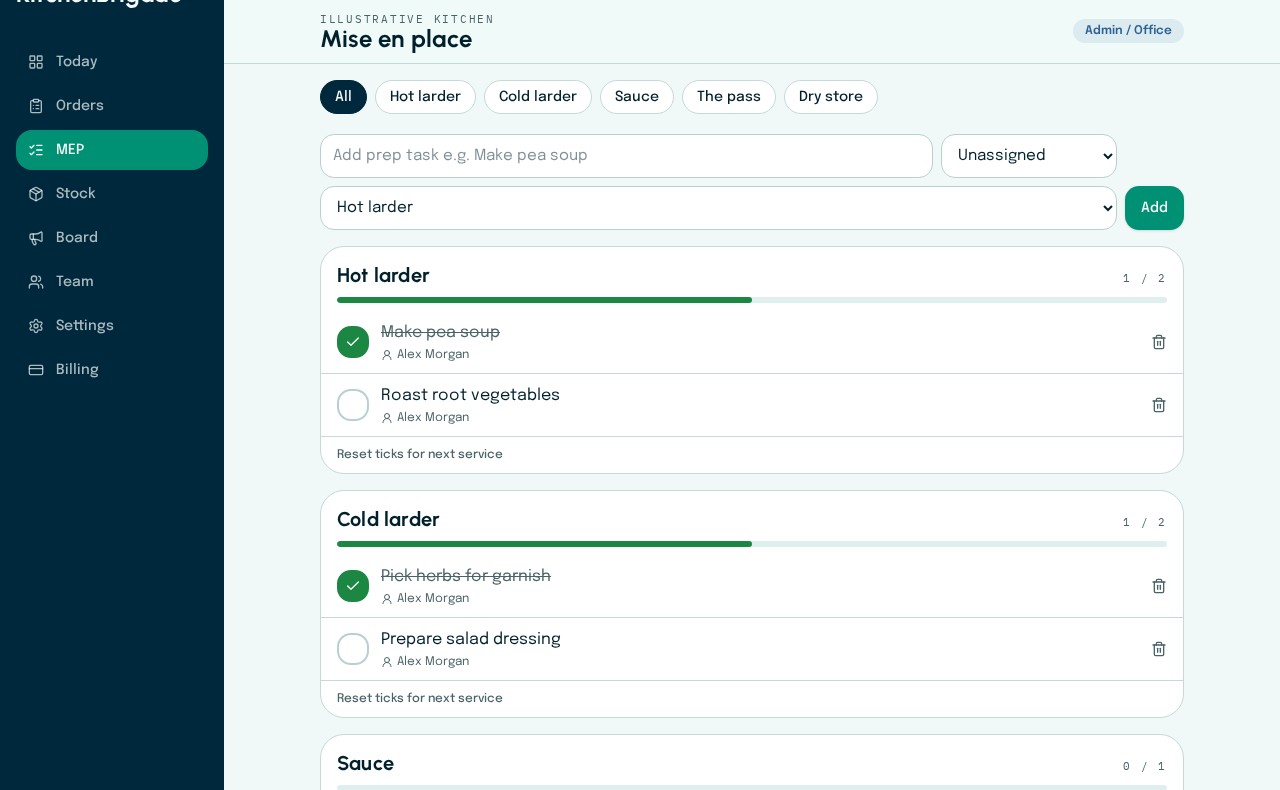Filter by Cold larder tab

(538, 97)
